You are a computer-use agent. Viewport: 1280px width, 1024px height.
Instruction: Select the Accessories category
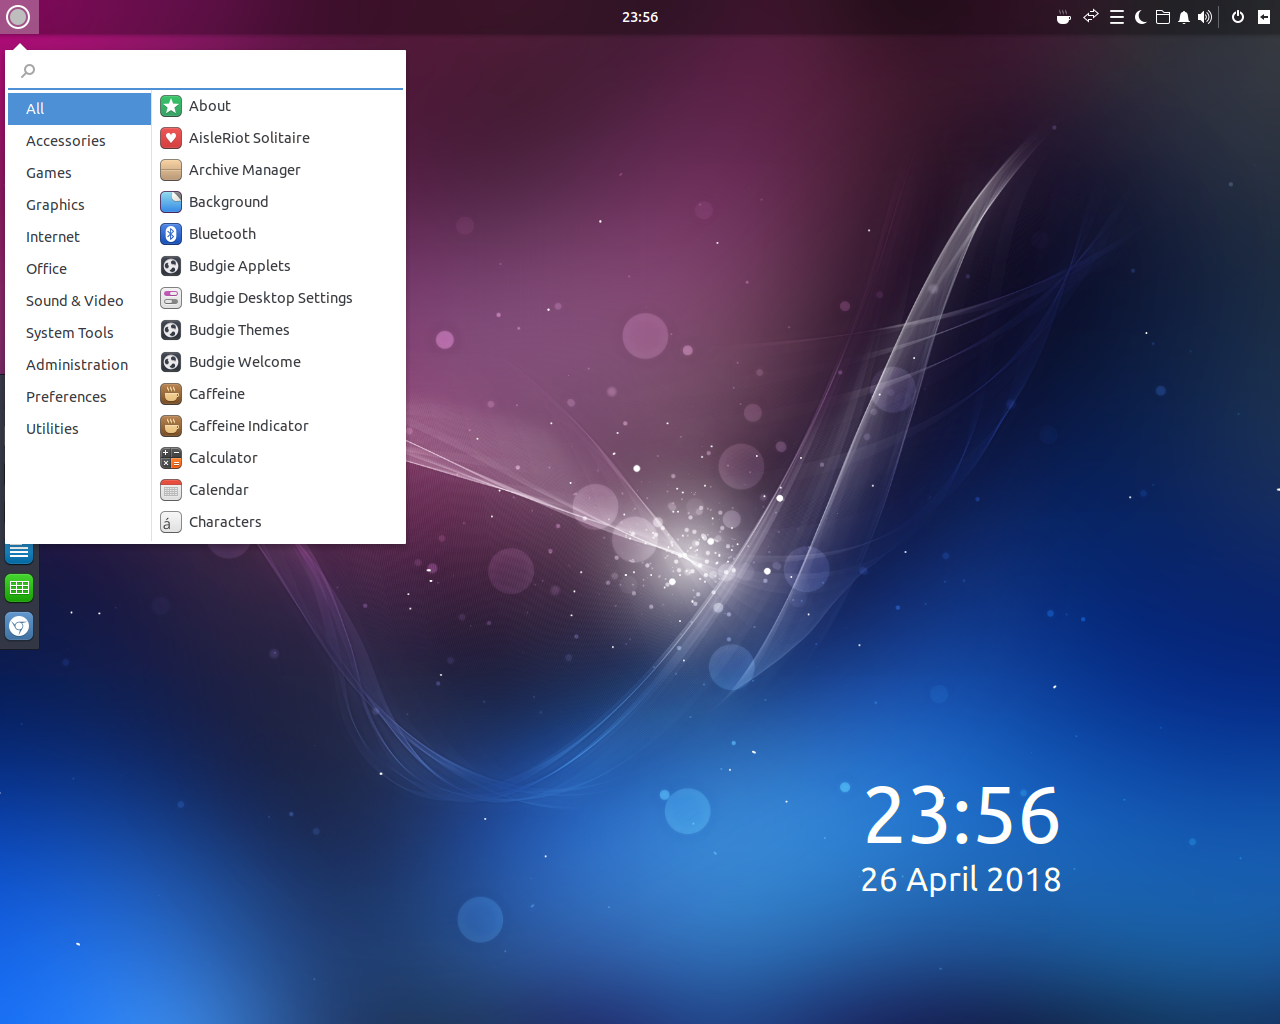click(x=79, y=141)
